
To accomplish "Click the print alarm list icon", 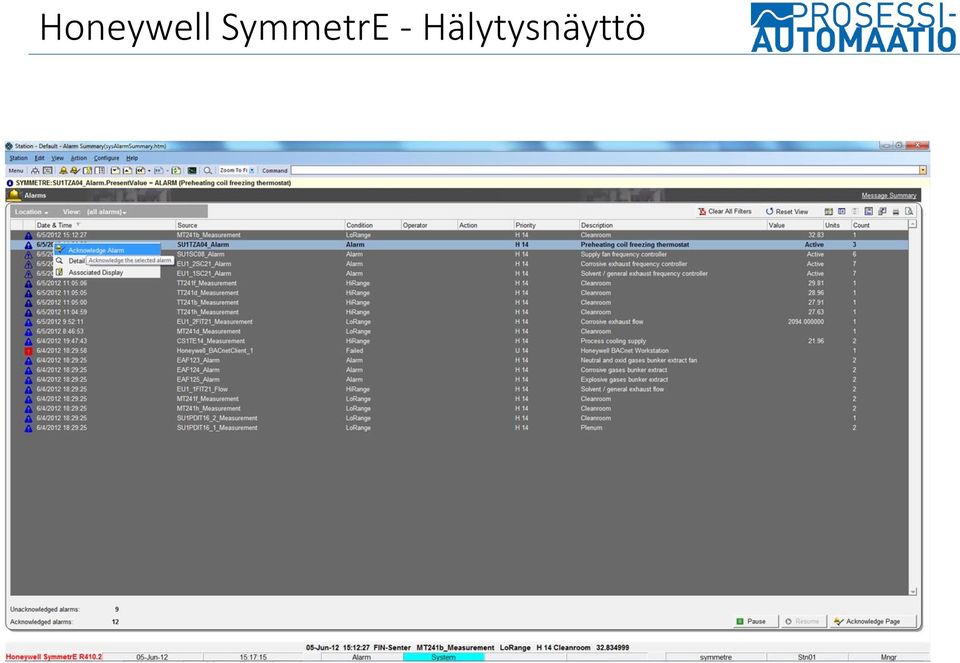I will click(x=896, y=211).
